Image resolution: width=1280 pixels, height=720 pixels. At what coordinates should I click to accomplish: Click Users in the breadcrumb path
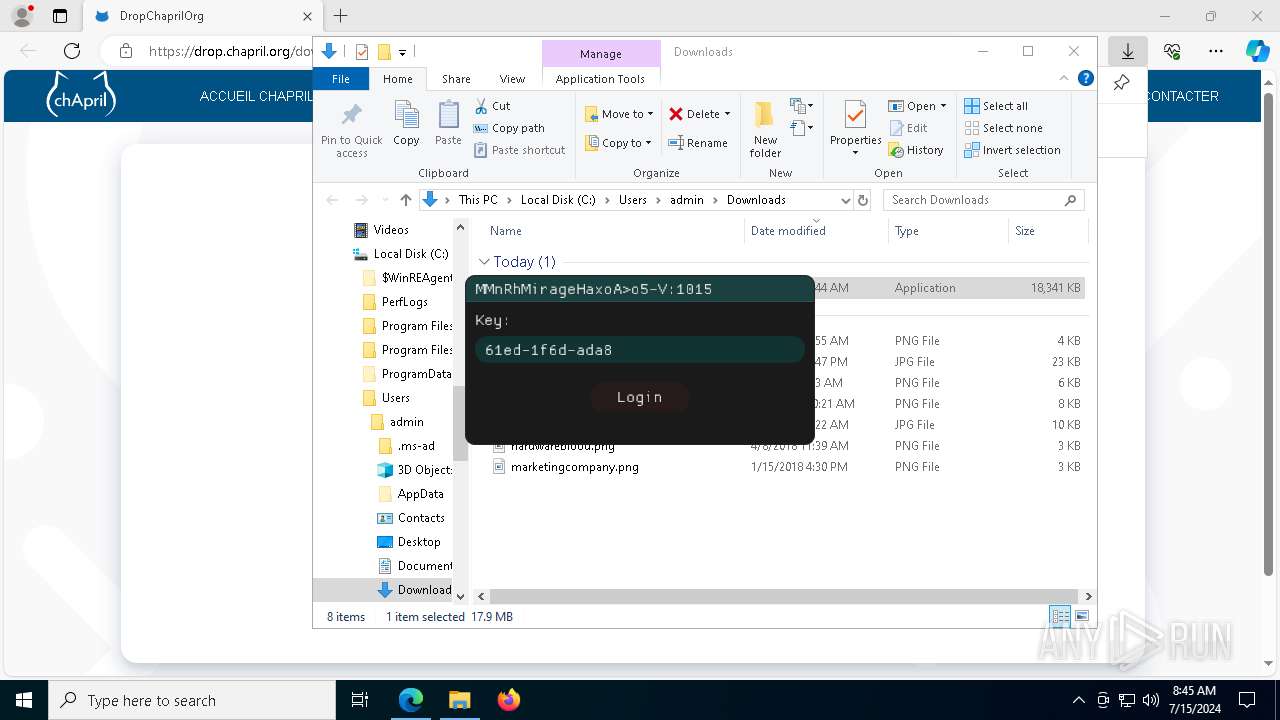633,200
